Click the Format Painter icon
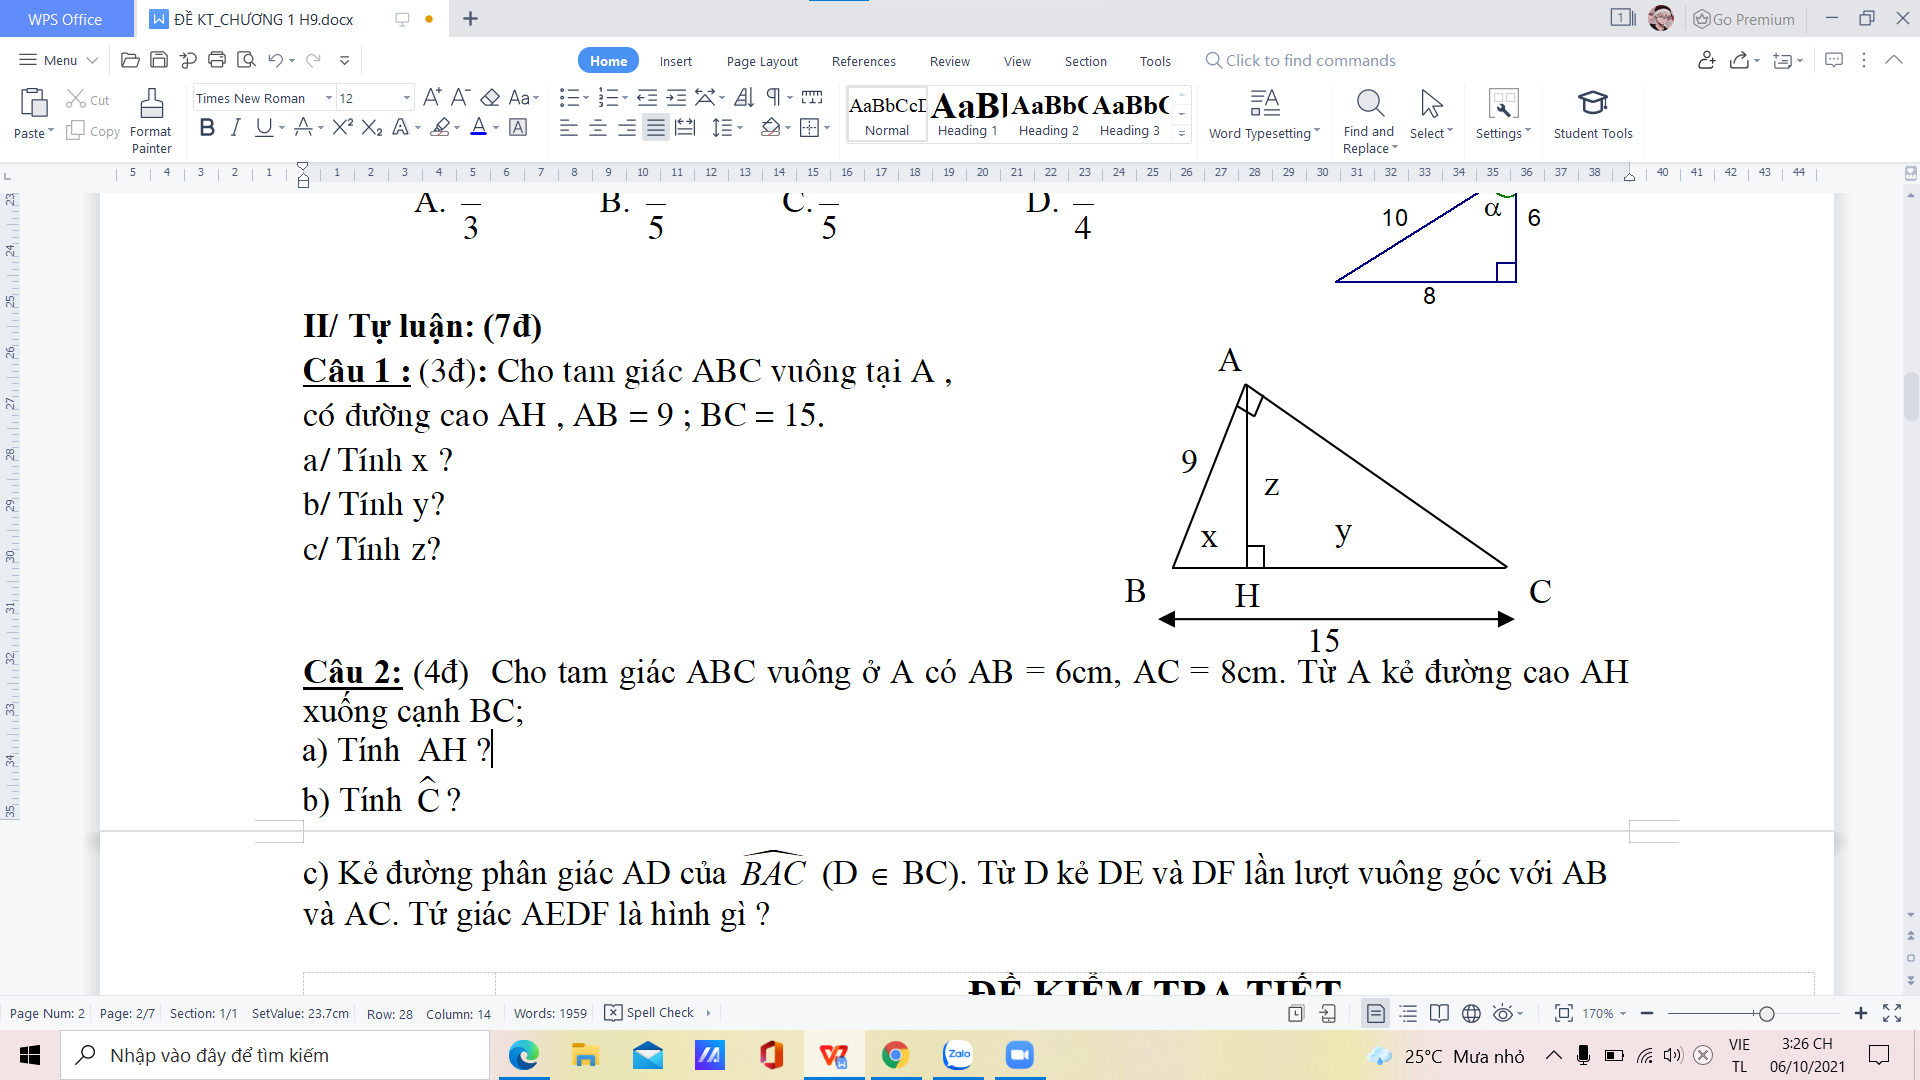The width and height of the screenshot is (1920, 1080). [151, 105]
